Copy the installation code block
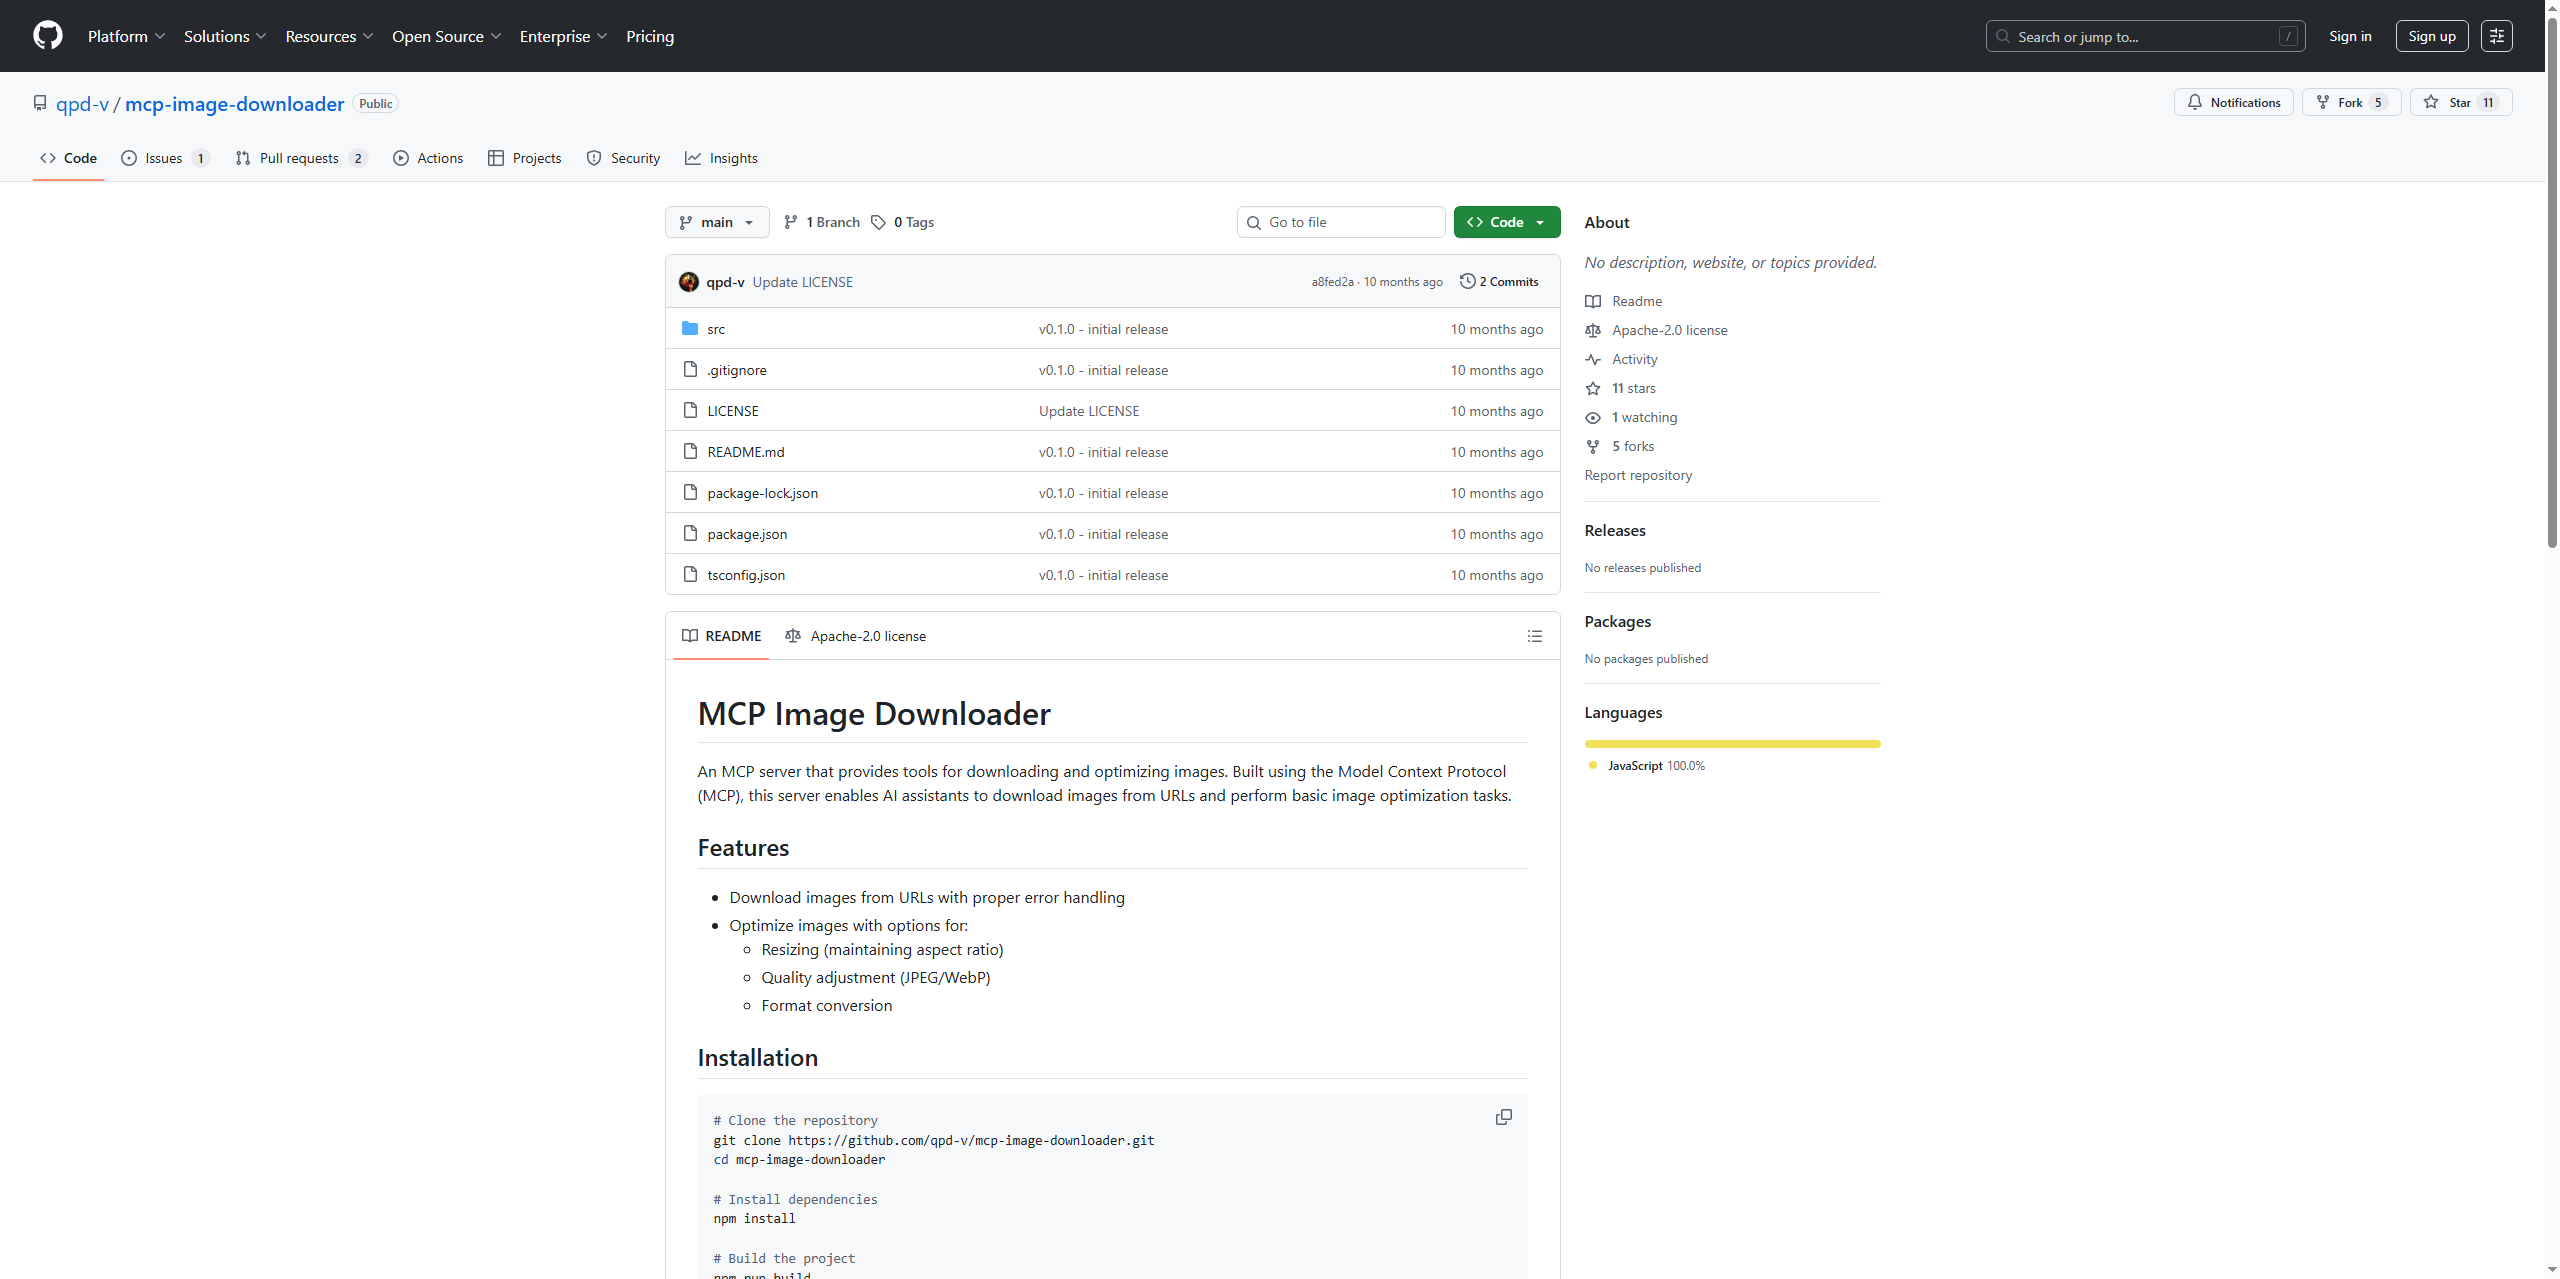This screenshot has height=1279, width=2560. pyautogui.click(x=1503, y=1117)
